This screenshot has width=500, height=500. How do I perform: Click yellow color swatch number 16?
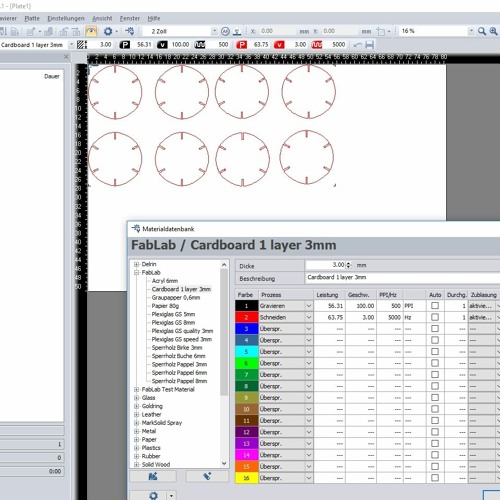point(246,478)
